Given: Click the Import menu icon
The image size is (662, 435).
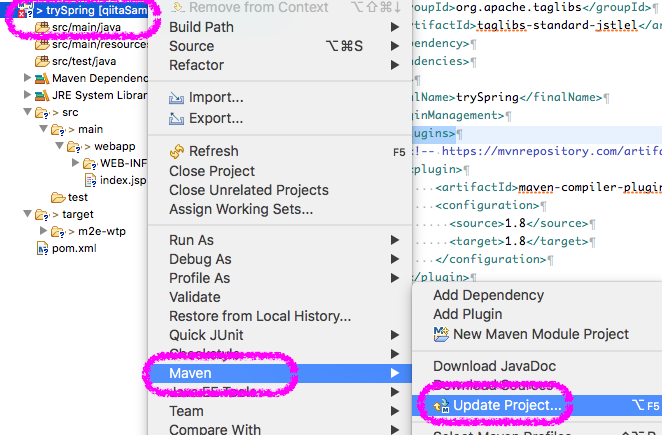Looking at the screenshot, I should [176, 98].
